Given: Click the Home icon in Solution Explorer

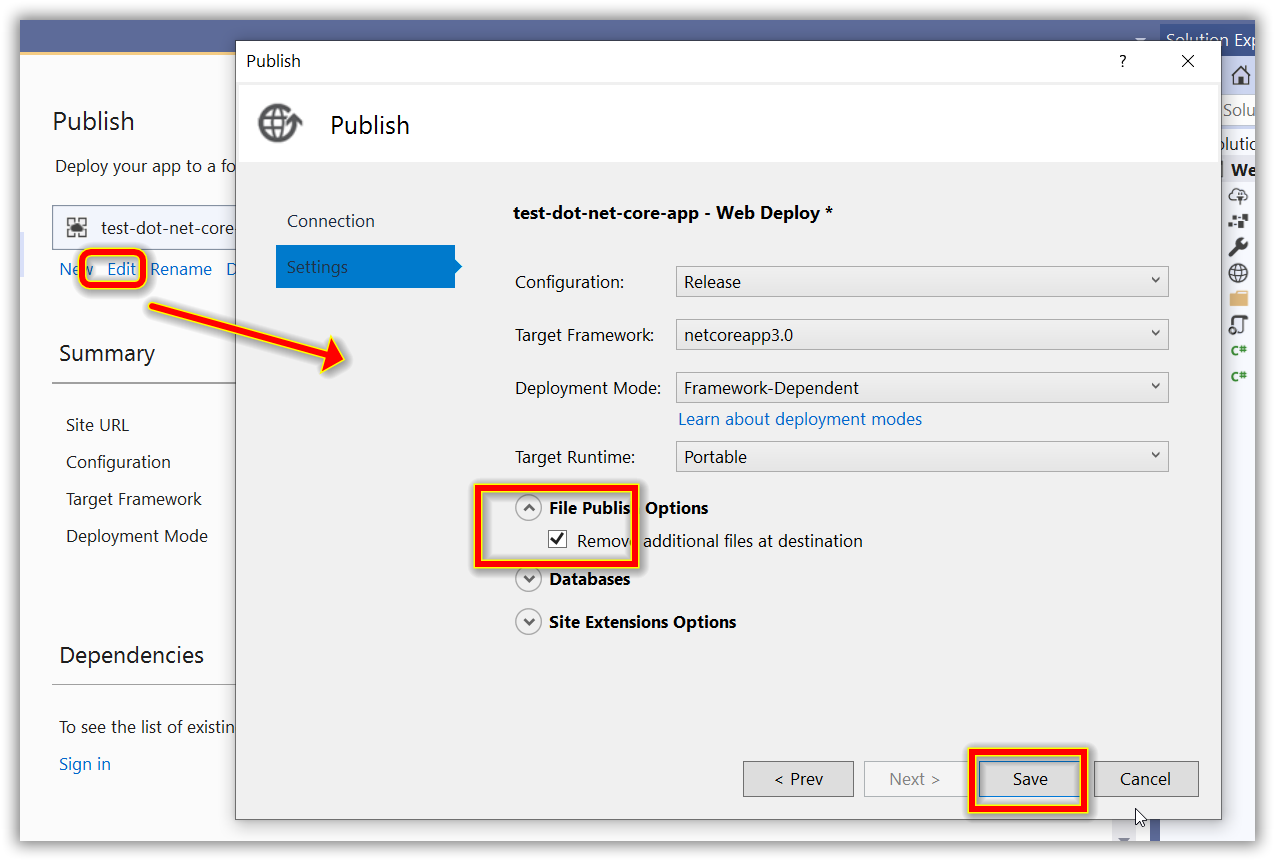Looking at the screenshot, I should 1240,76.
